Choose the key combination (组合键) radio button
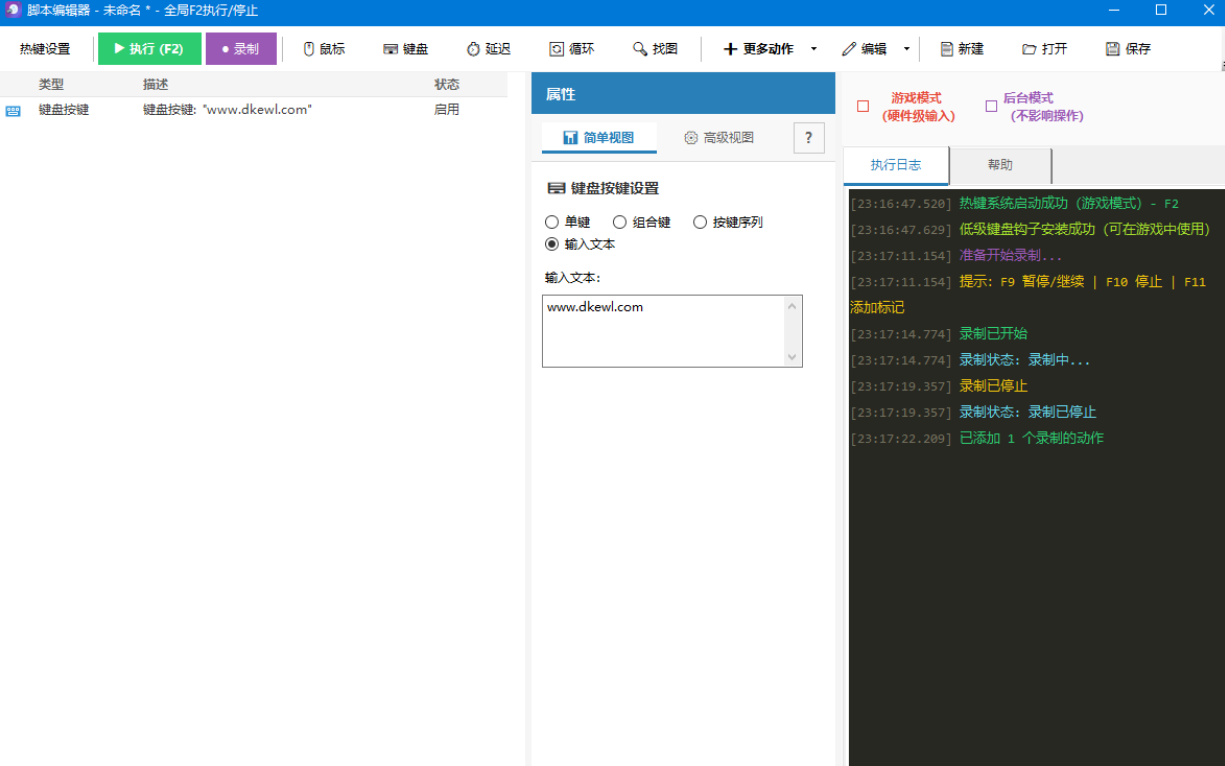This screenshot has height=766, width=1225. (620, 222)
